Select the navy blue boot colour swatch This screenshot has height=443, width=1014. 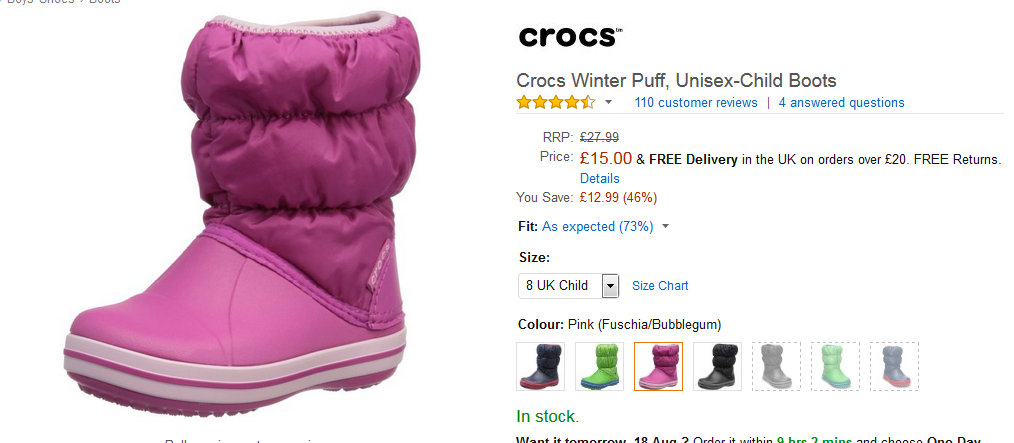pos(540,367)
